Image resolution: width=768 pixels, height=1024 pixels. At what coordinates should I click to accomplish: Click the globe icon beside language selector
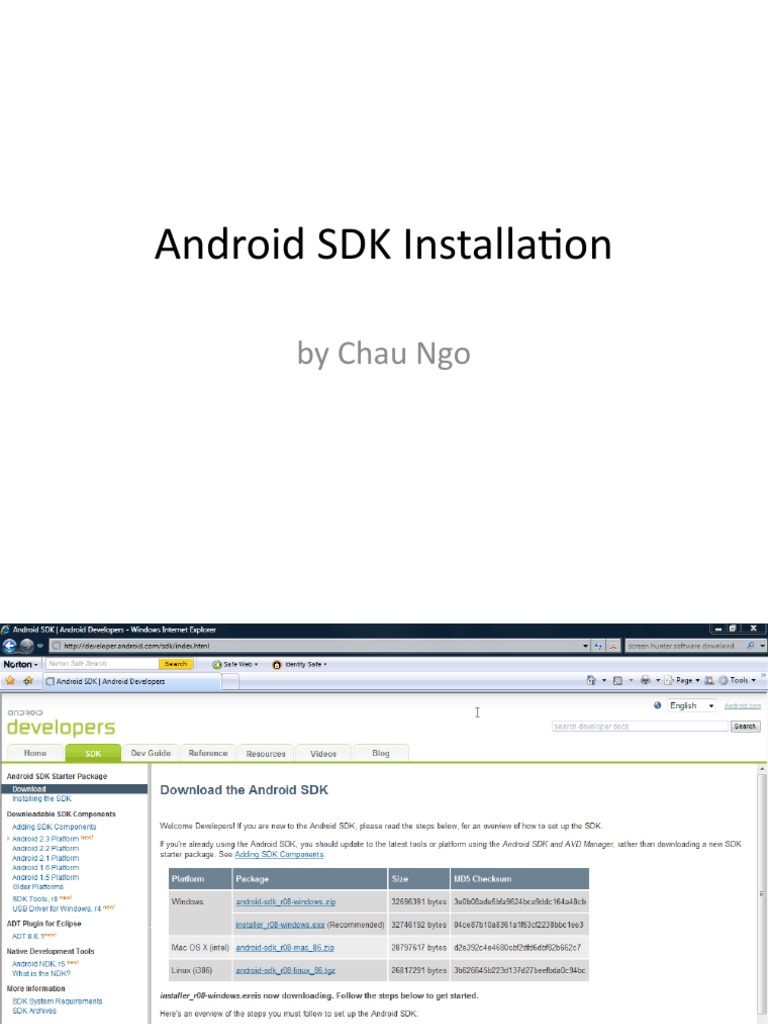657,705
